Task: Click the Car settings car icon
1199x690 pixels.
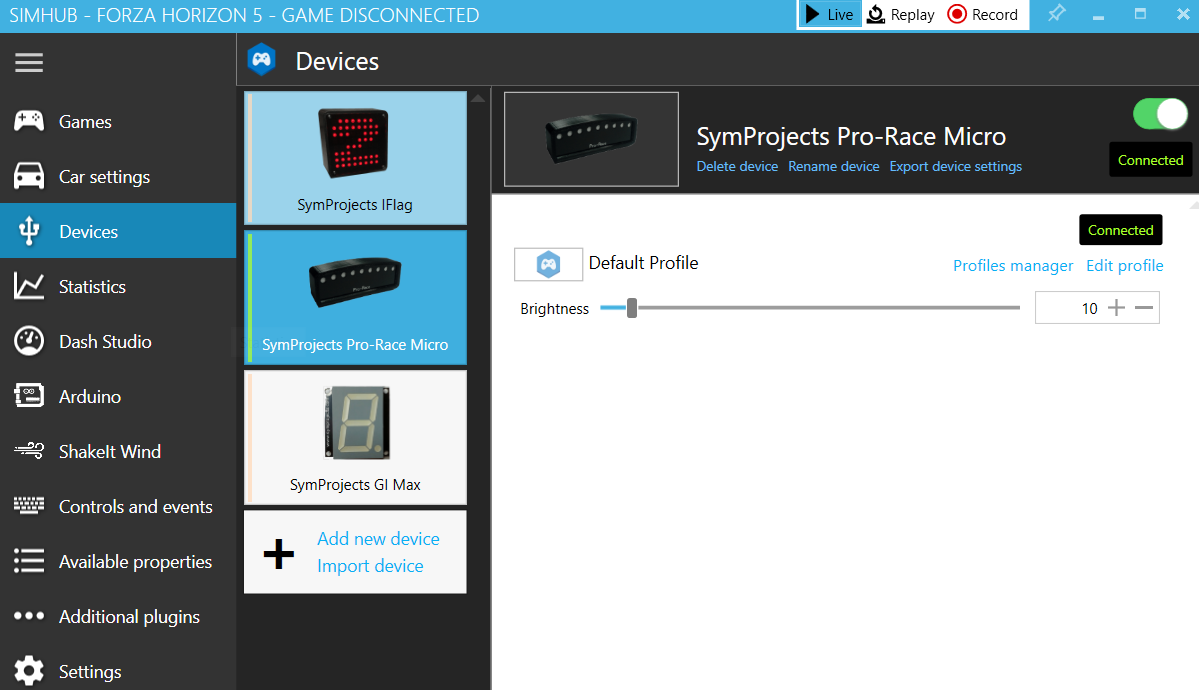Action: click(29, 177)
